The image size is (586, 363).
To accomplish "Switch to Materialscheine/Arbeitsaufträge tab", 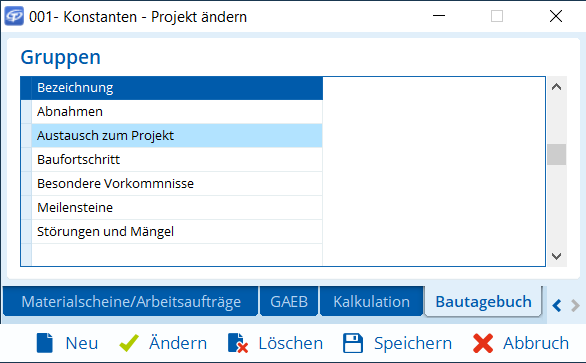I will pyautogui.click(x=131, y=301).
